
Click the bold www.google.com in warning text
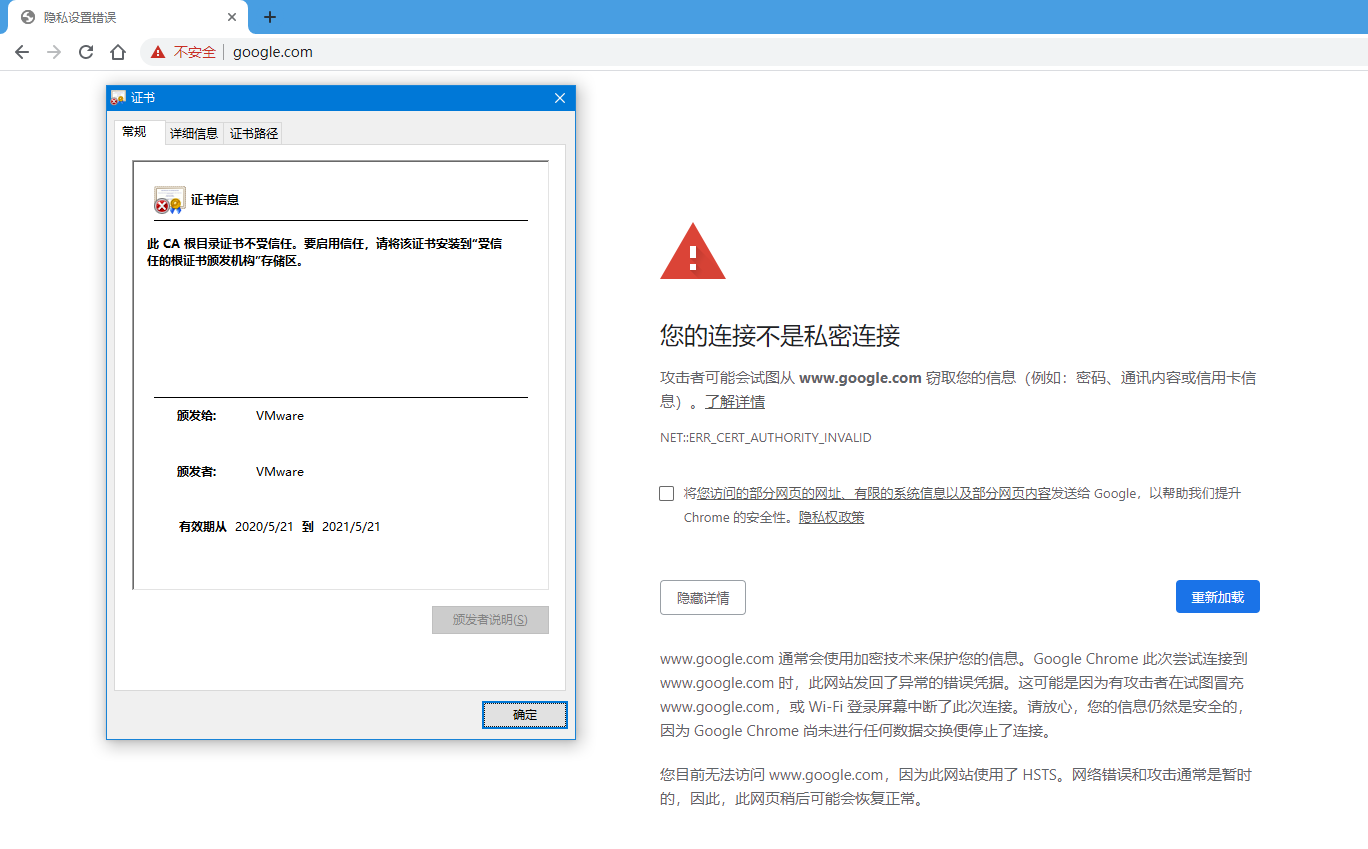click(x=860, y=378)
